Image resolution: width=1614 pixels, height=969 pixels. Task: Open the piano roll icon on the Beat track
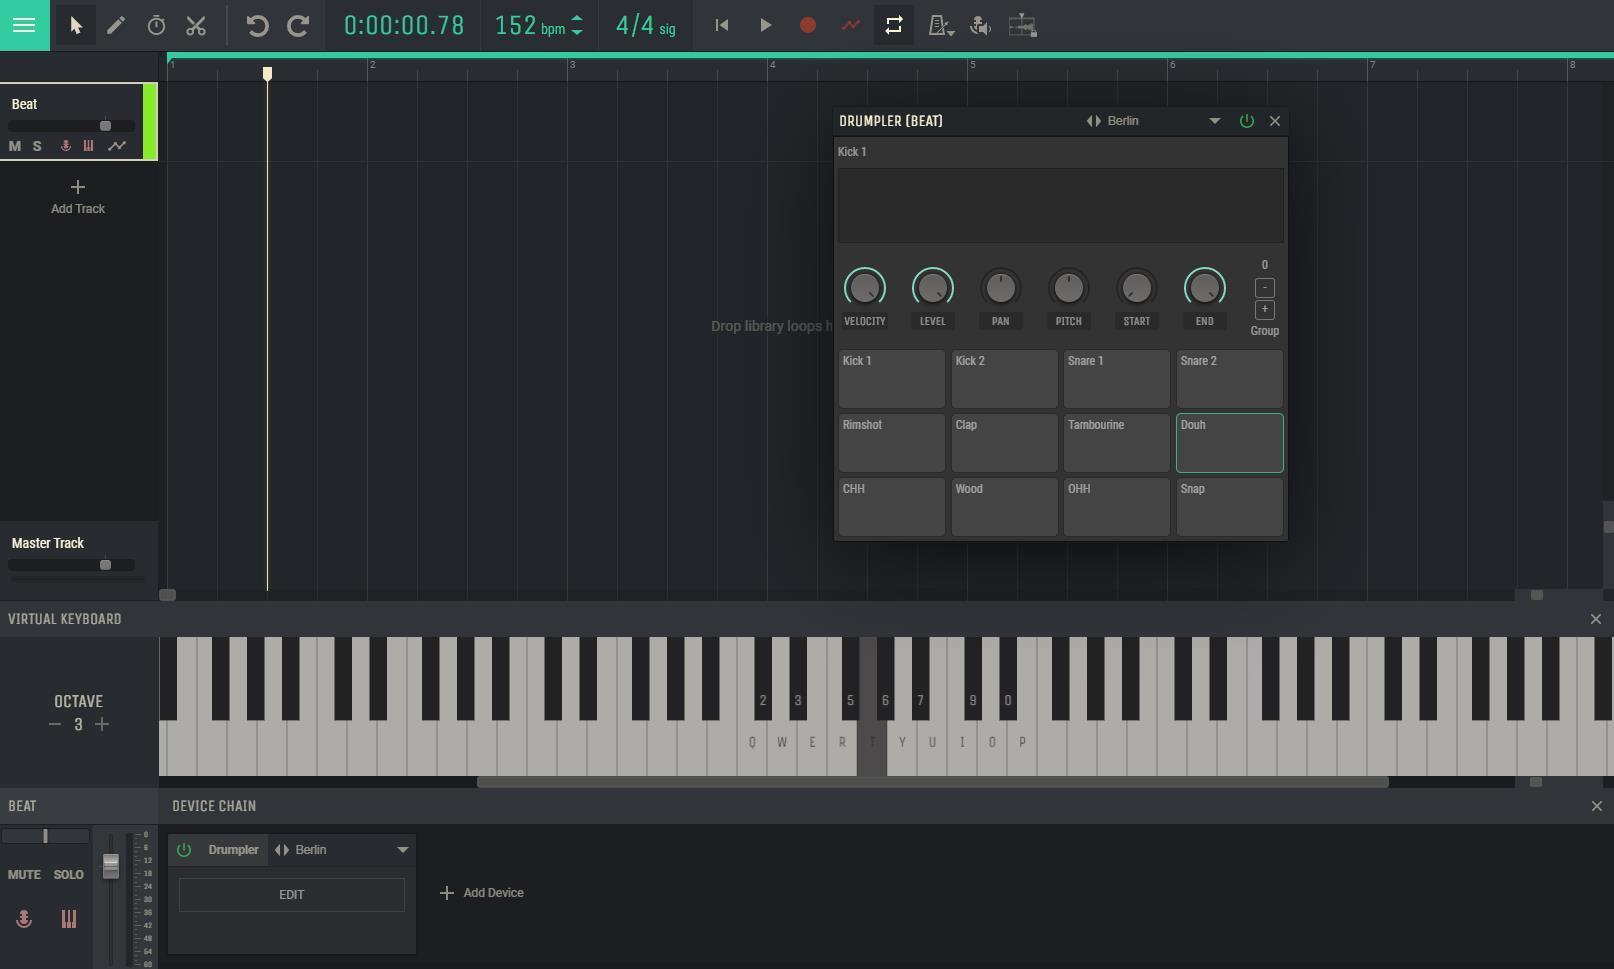click(x=88, y=146)
